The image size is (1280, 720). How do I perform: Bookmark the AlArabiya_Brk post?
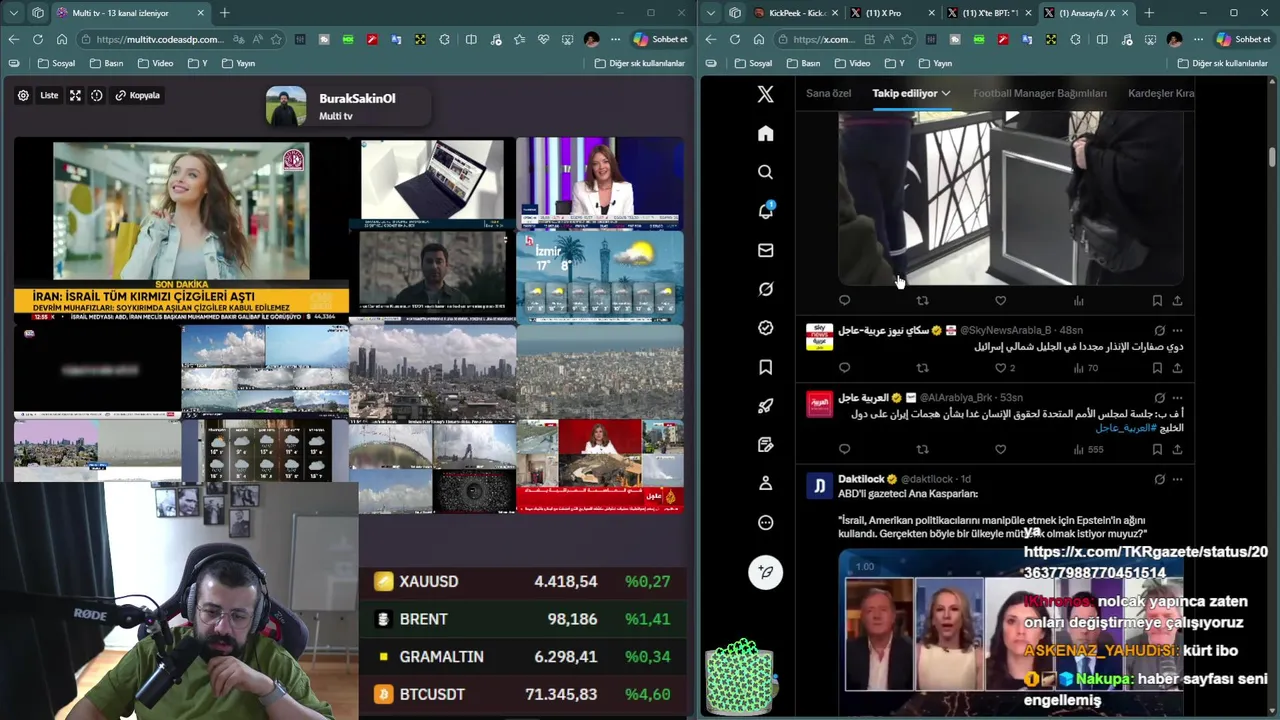[1157, 449]
